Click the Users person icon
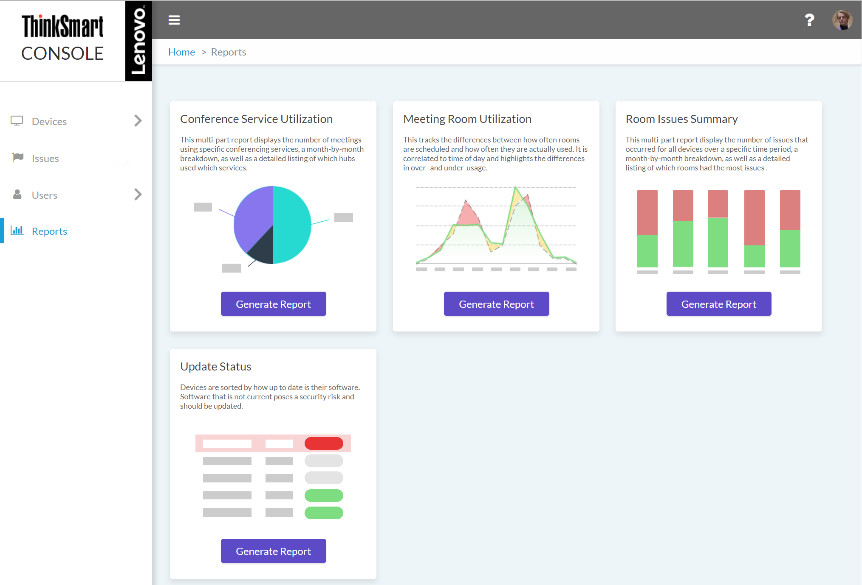This screenshot has height=585, width=862. (18, 195)
